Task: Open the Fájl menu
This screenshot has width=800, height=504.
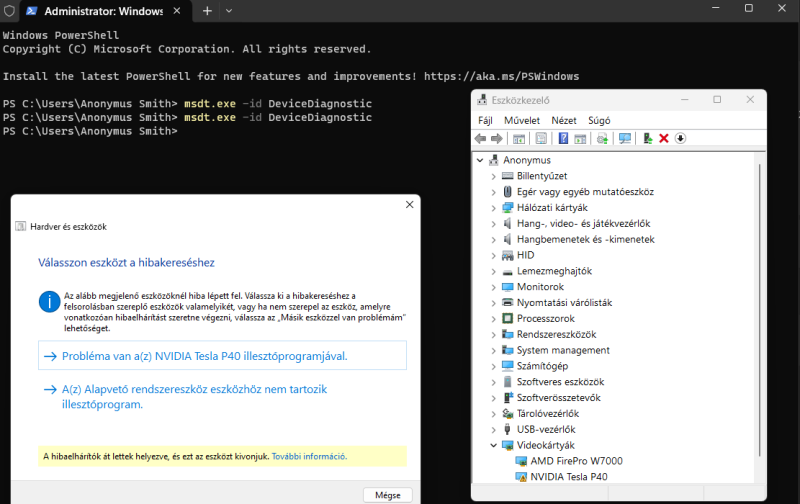Action: click(x=485, y=120)
